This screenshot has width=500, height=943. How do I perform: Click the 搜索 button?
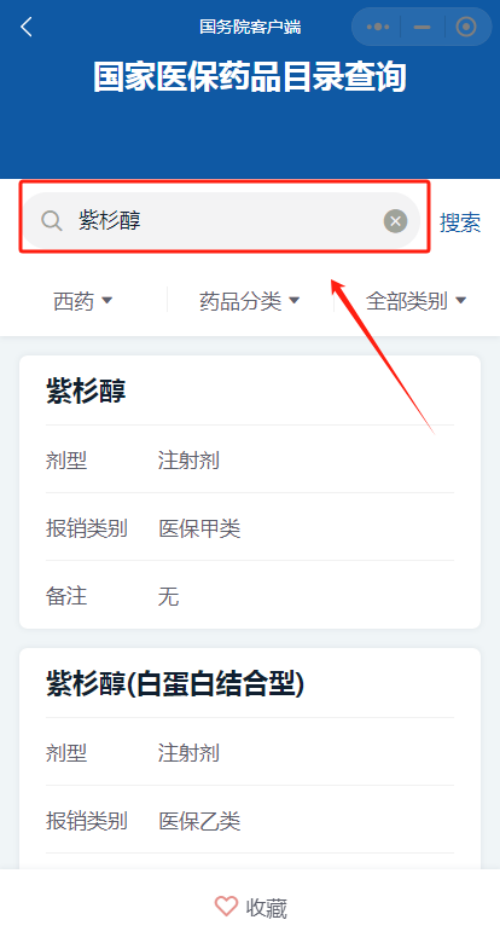(x=460, y=223)
